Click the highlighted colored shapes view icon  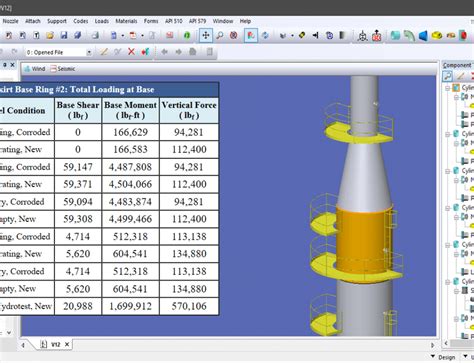point(251,35)
